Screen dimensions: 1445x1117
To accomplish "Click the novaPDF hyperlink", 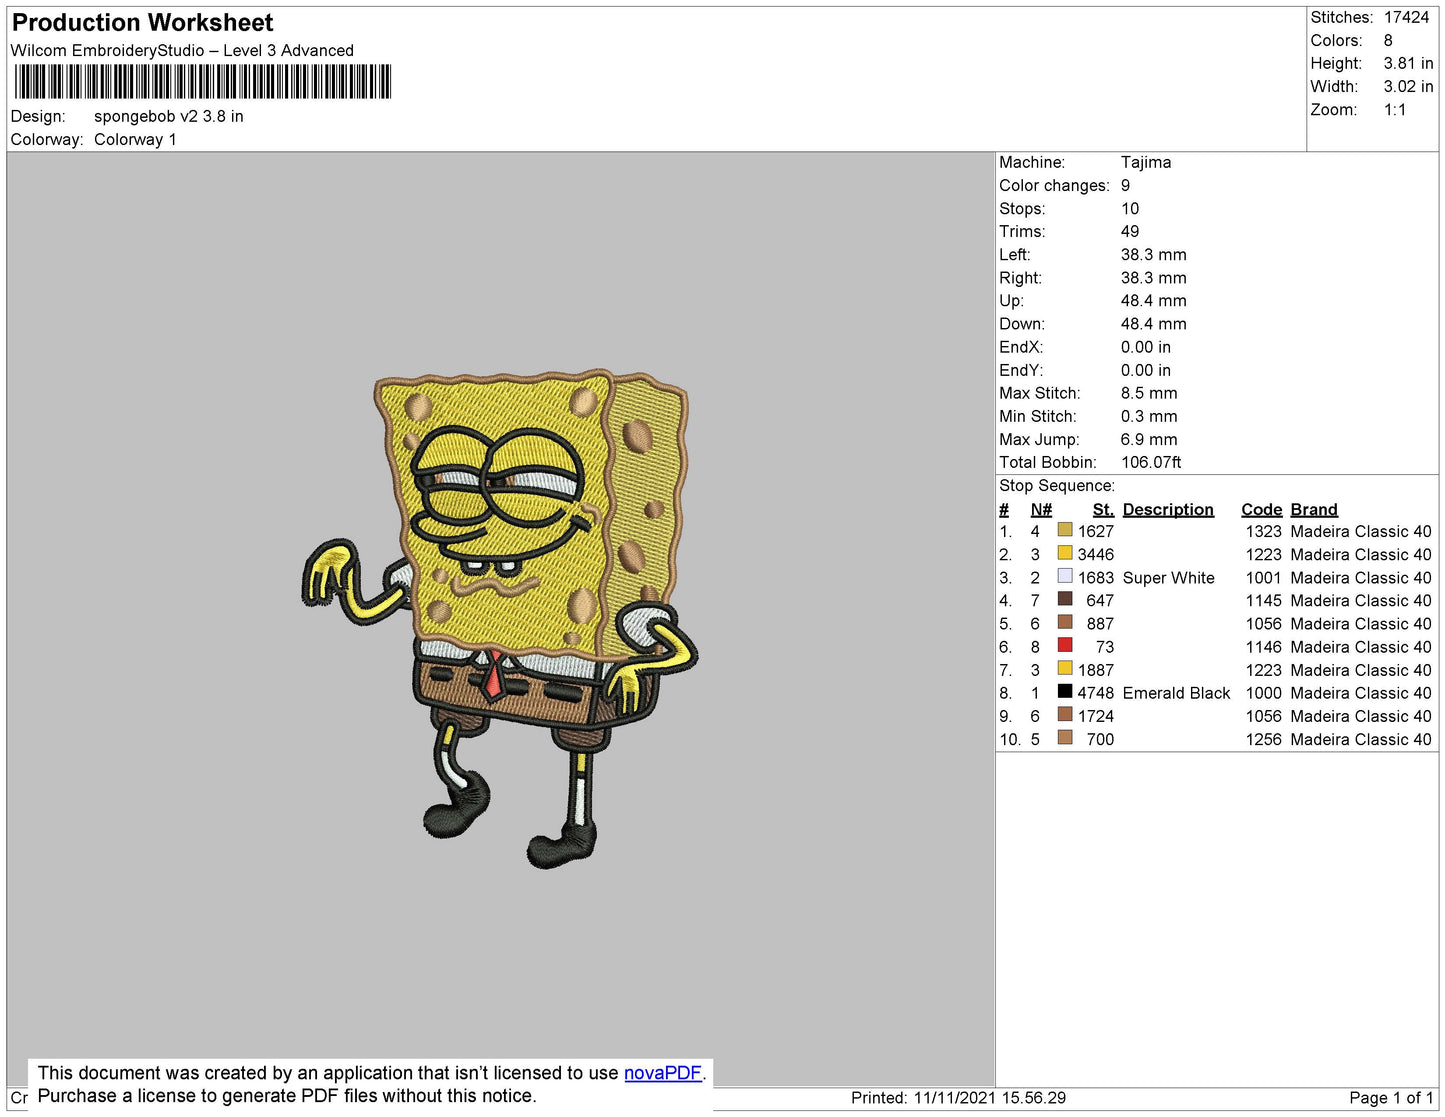I will (x=662, y=1073).
